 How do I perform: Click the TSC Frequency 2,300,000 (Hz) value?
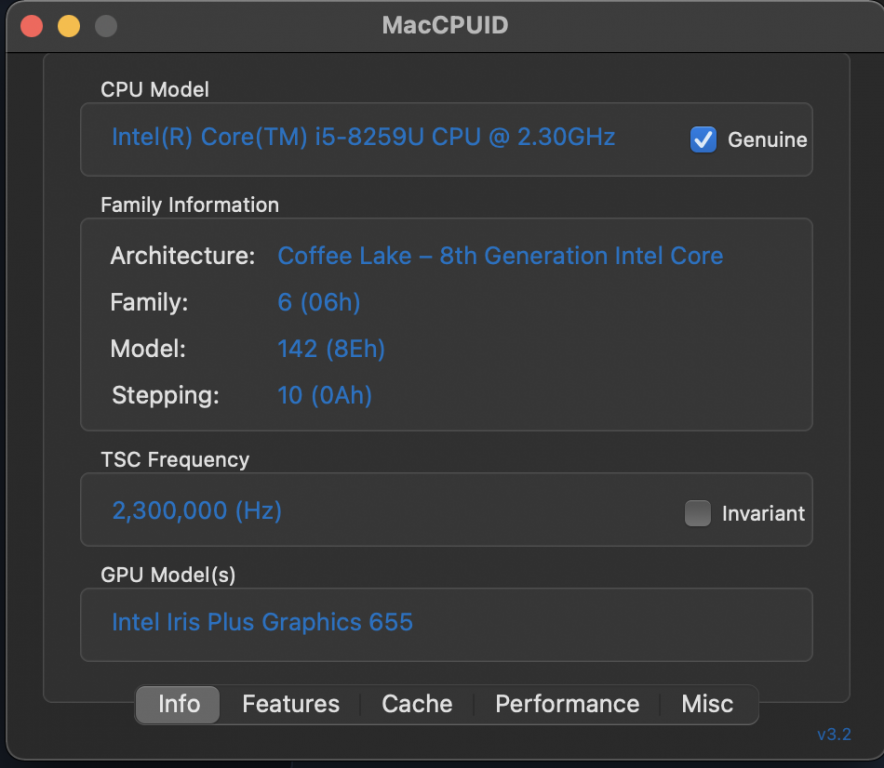(197, 511)
